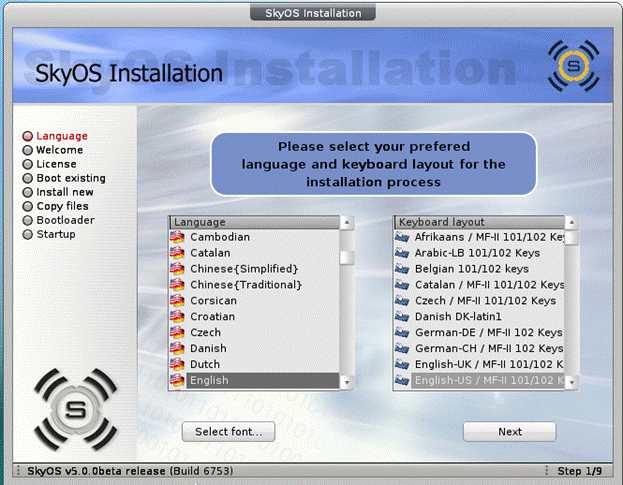Click keyboard icon beside Belgian layout

tap(402, 269)
